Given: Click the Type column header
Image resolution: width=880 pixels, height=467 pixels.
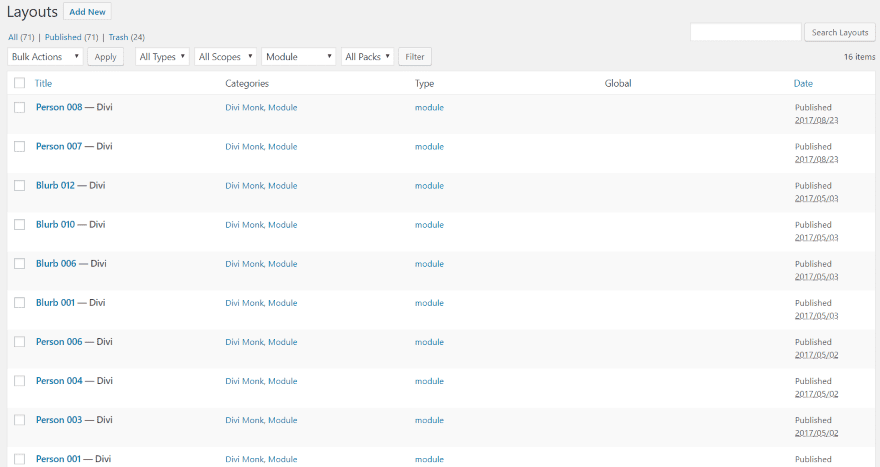Looking at the screenshot, I should [x=424, y=83].
